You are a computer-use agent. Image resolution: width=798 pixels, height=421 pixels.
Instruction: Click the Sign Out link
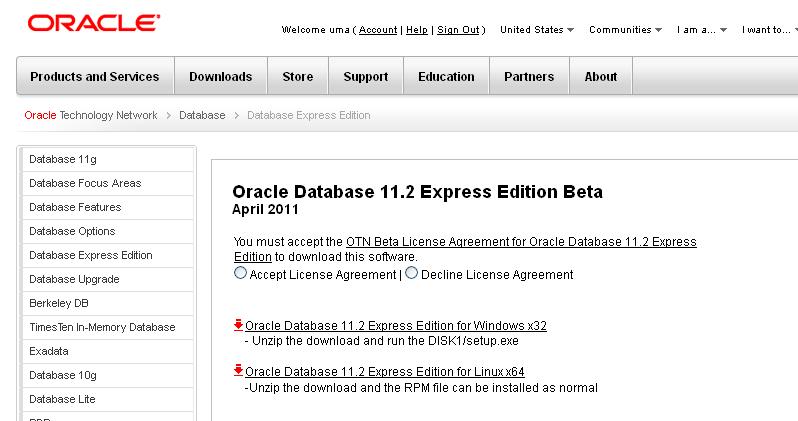[x=458, y=30]
